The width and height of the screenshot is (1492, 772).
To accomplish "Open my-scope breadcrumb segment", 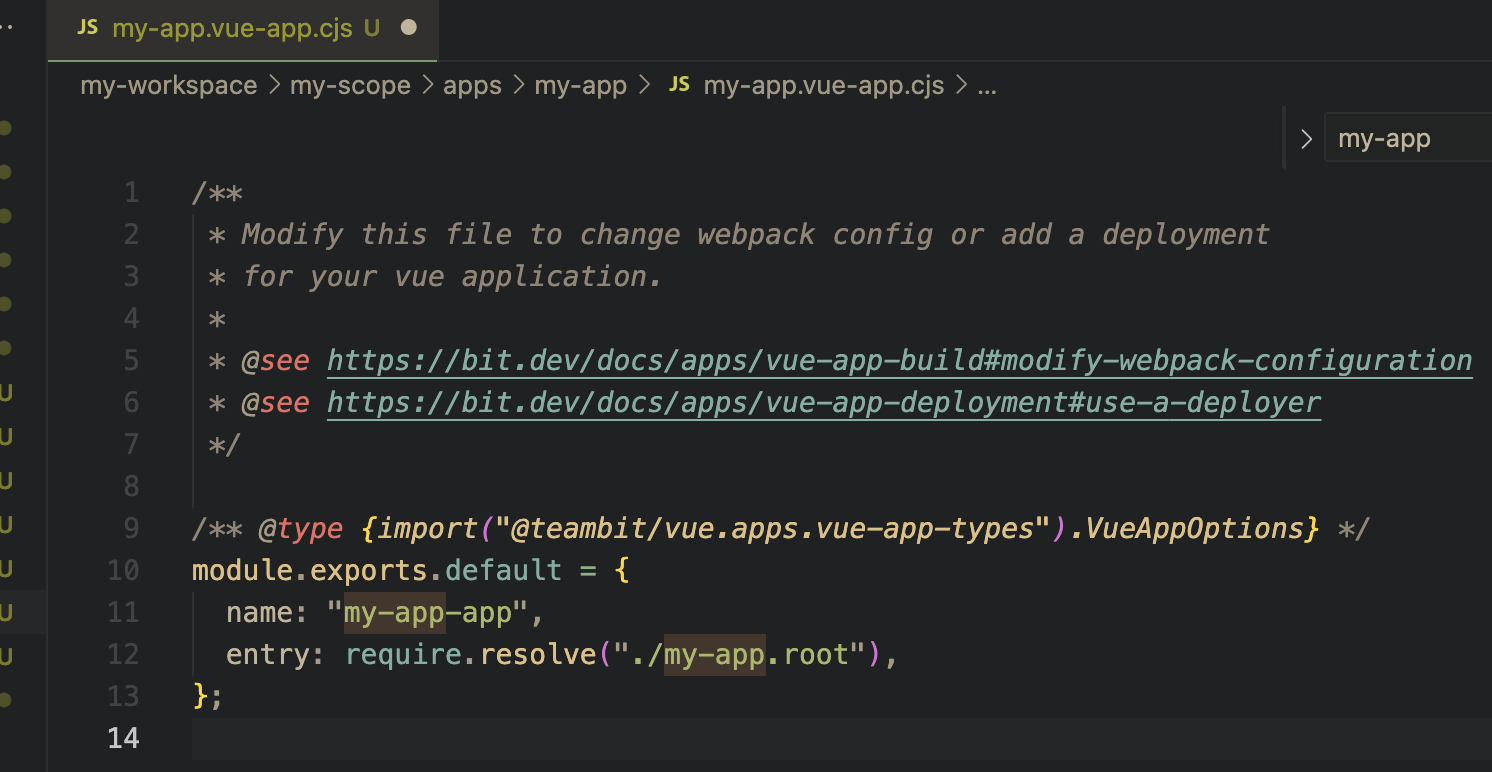I will click(x=350, y=85).
